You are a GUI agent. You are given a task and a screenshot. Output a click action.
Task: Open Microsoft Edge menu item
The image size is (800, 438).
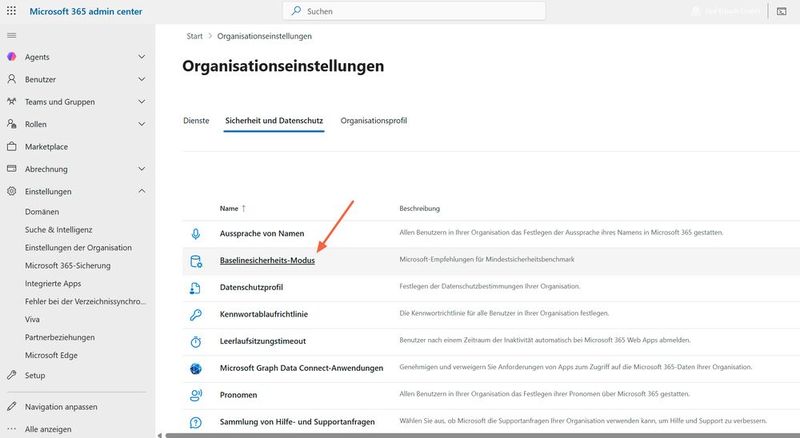click(x=51, y=355)
